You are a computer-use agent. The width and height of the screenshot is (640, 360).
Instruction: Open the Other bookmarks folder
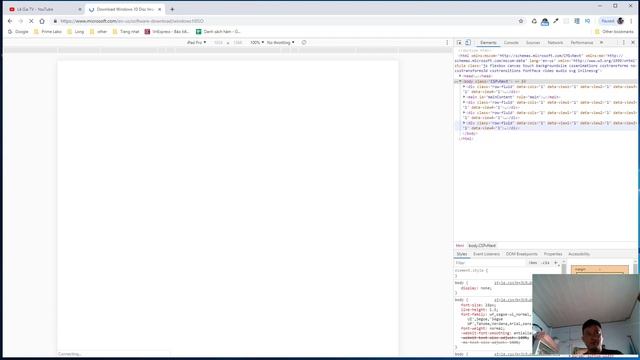[614, 31]
